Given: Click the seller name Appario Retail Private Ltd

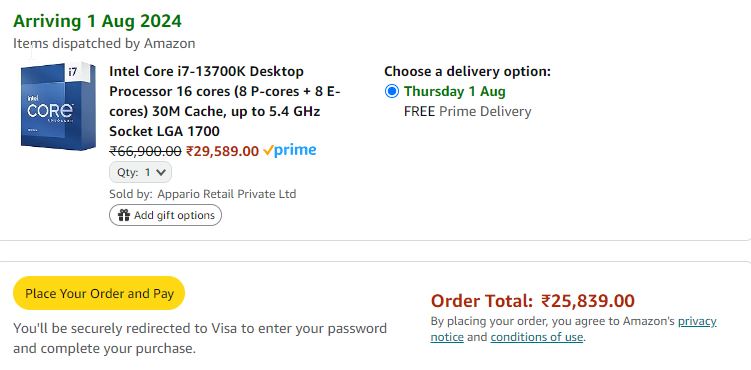Looking at the screenshot, I should tap(227, 194).
